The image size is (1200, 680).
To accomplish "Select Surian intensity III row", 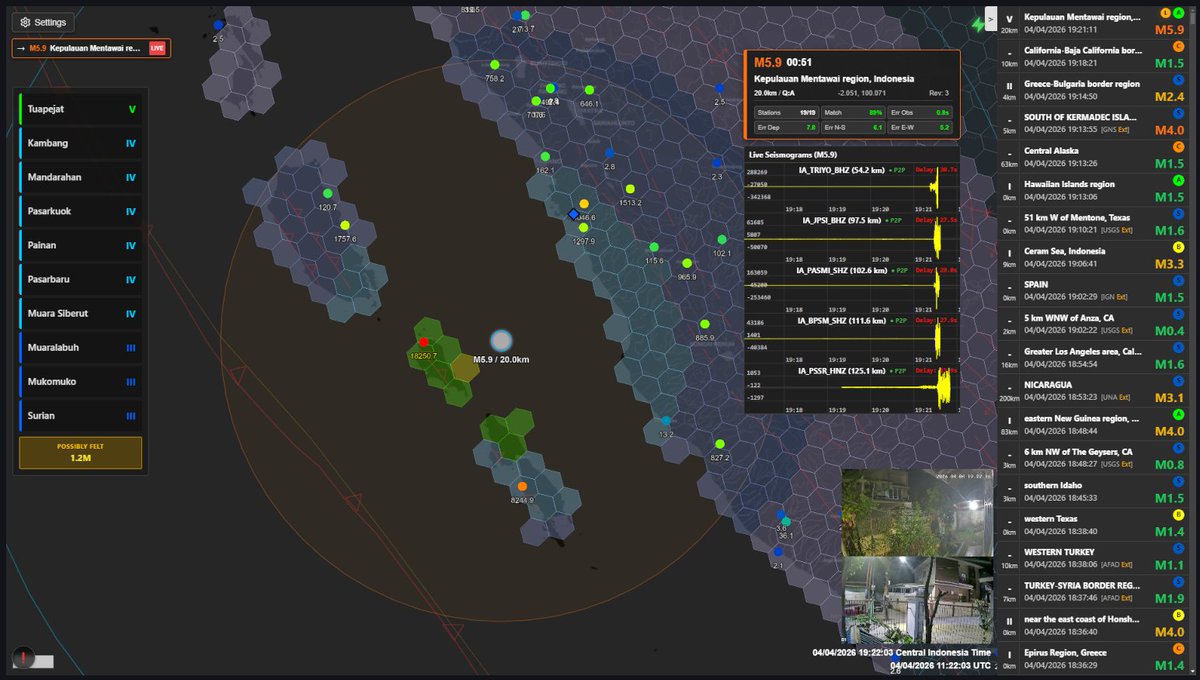I will pos(81,416).
